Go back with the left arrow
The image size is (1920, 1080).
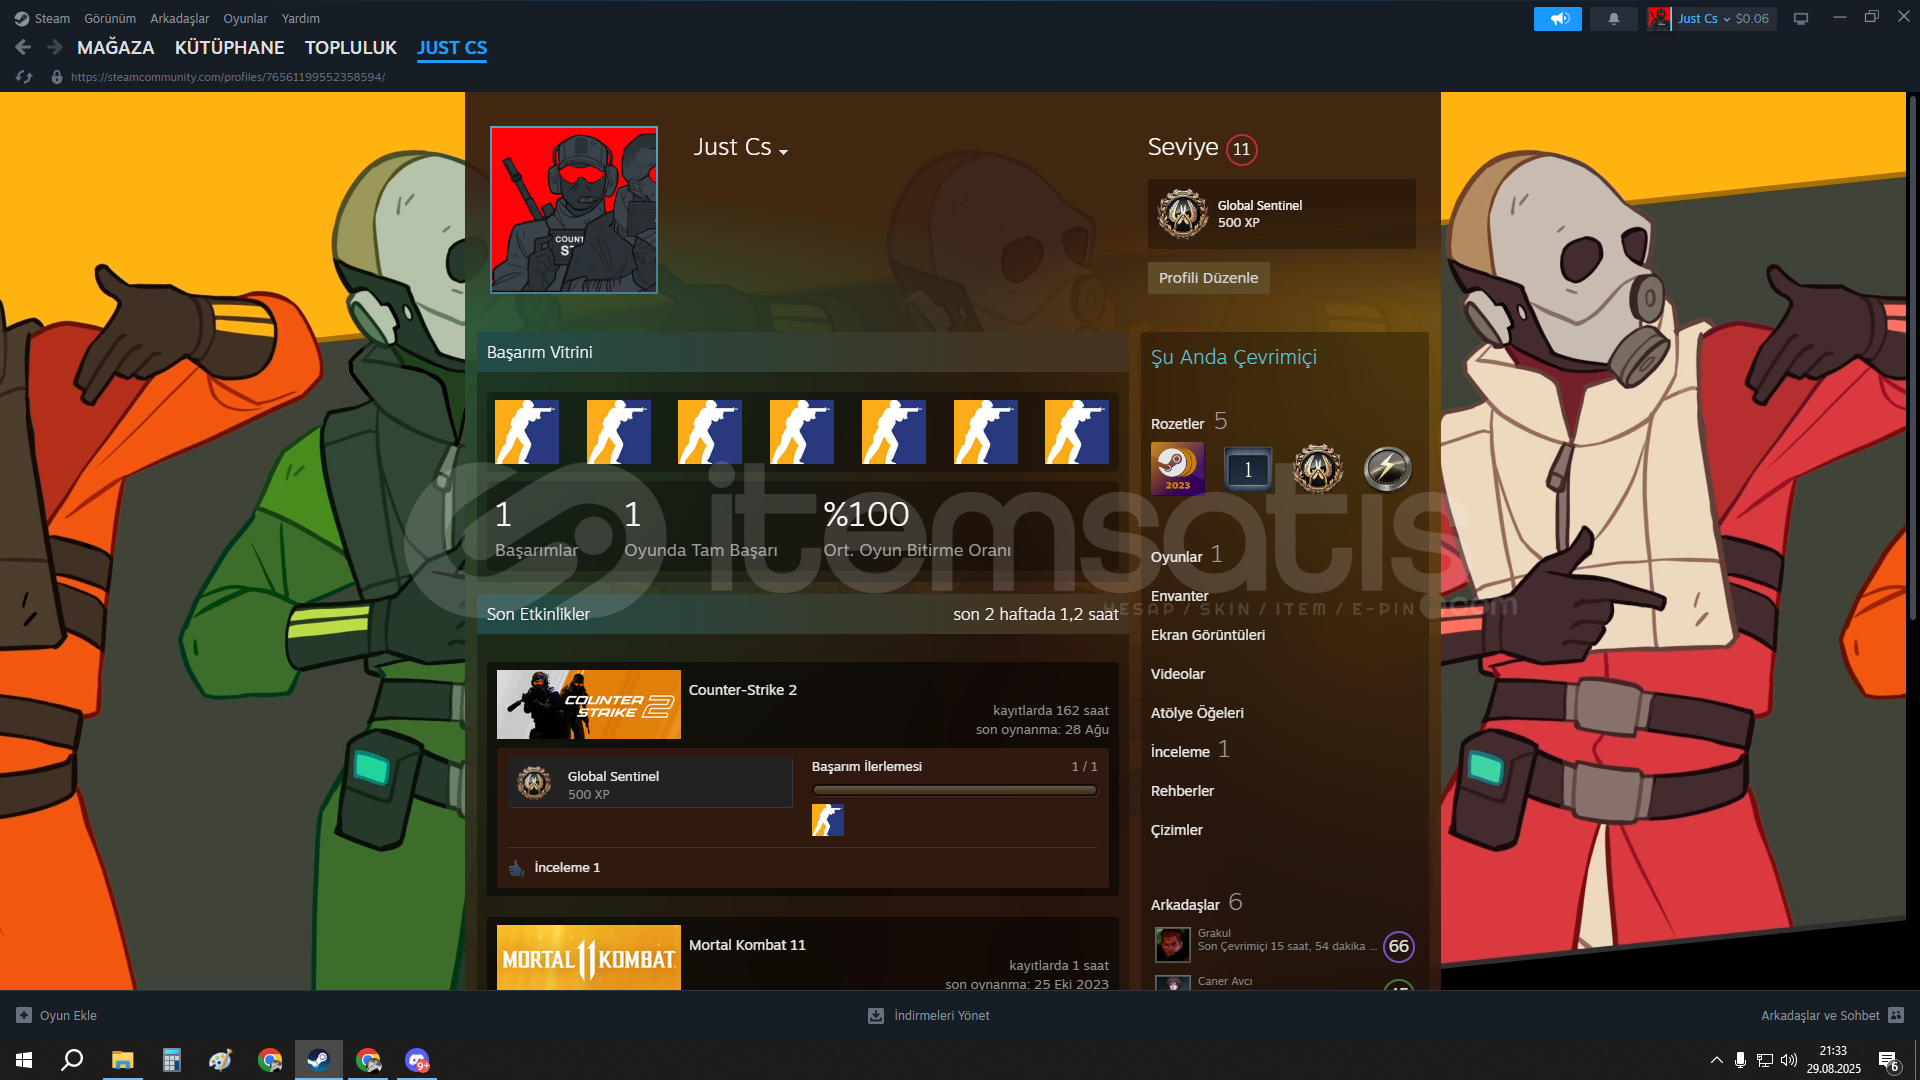point(23,47)
